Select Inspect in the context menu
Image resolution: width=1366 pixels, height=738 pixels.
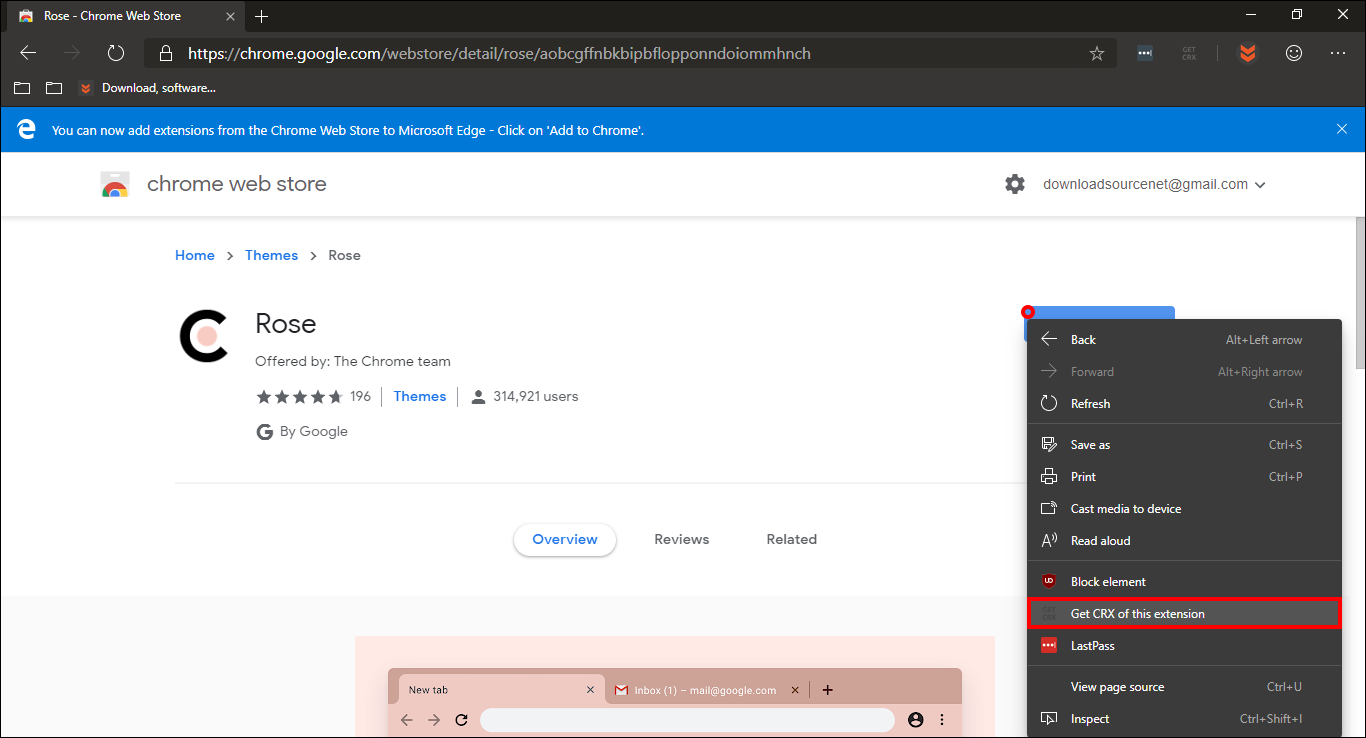(x=1184, y=719)
